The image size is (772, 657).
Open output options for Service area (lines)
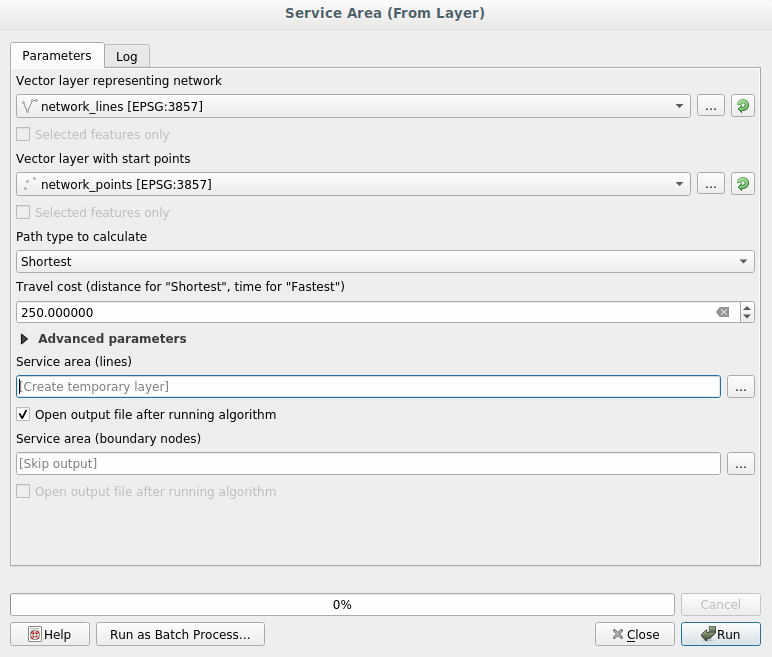[x=740, y=386]
